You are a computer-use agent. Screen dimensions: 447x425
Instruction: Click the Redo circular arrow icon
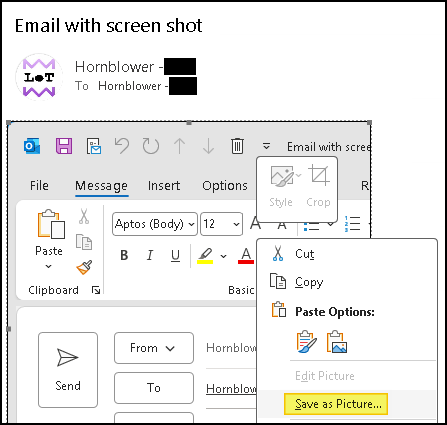click(x=151, y=146)
